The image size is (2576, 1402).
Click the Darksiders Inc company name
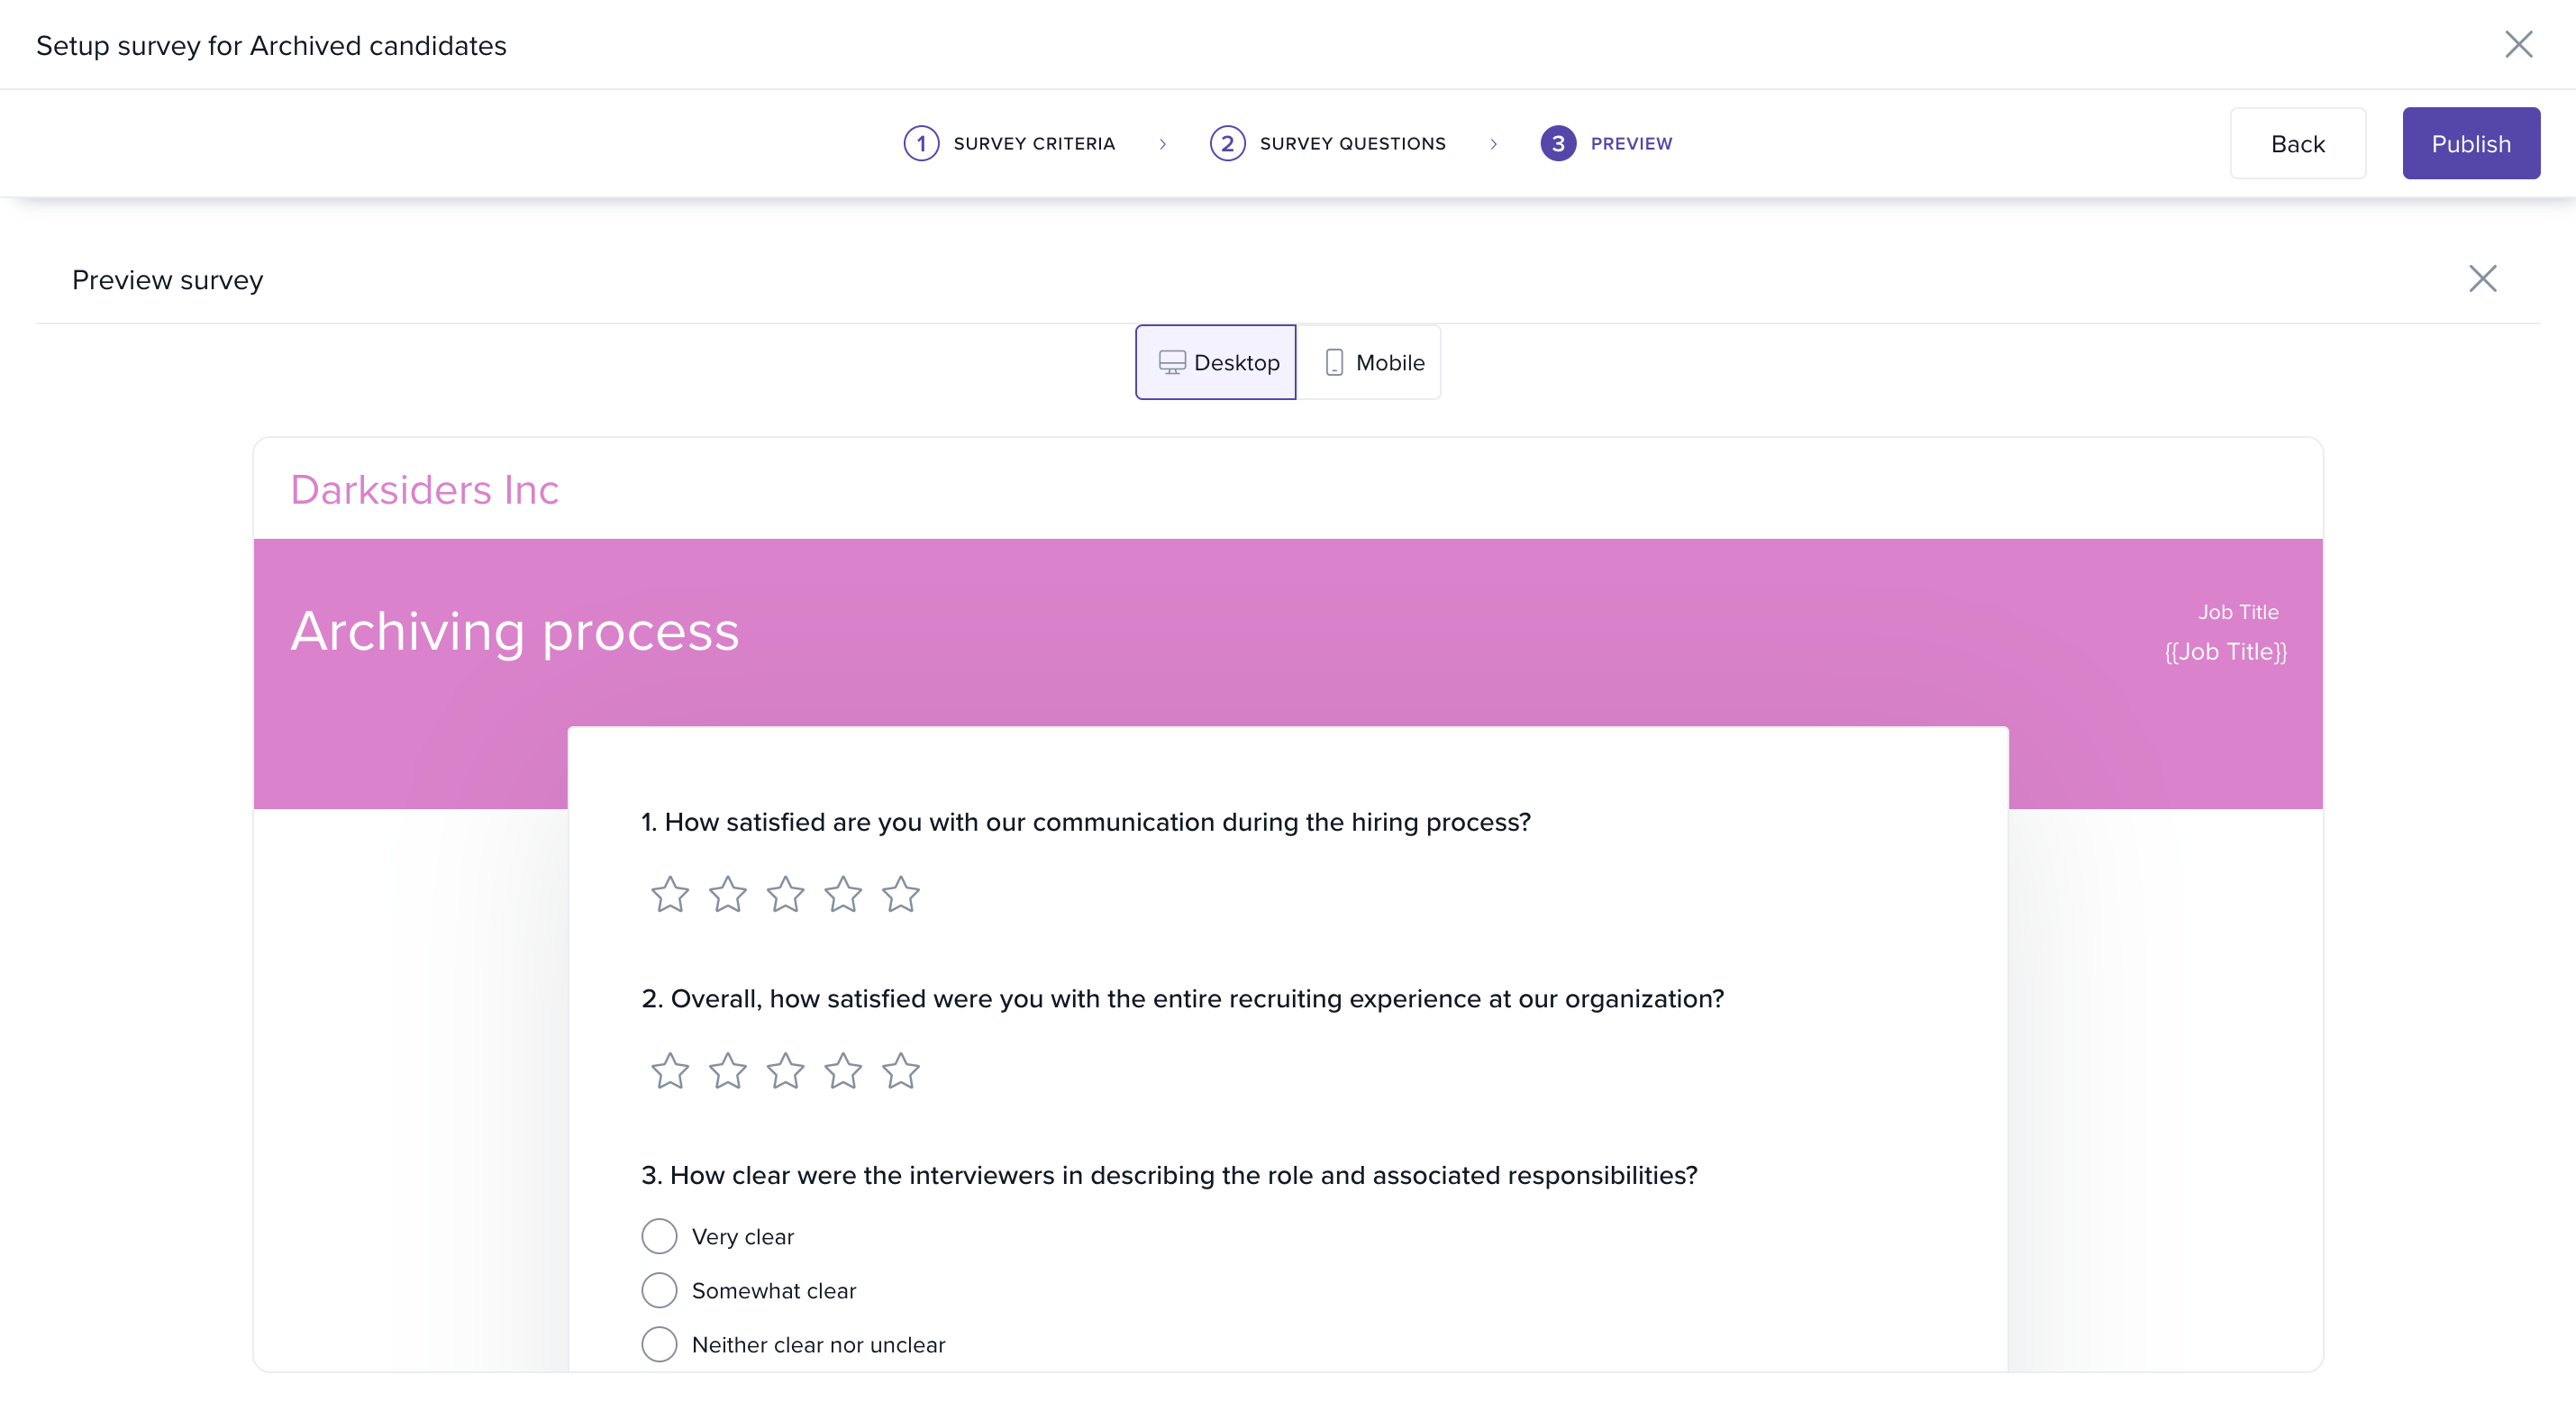point(424,490)
